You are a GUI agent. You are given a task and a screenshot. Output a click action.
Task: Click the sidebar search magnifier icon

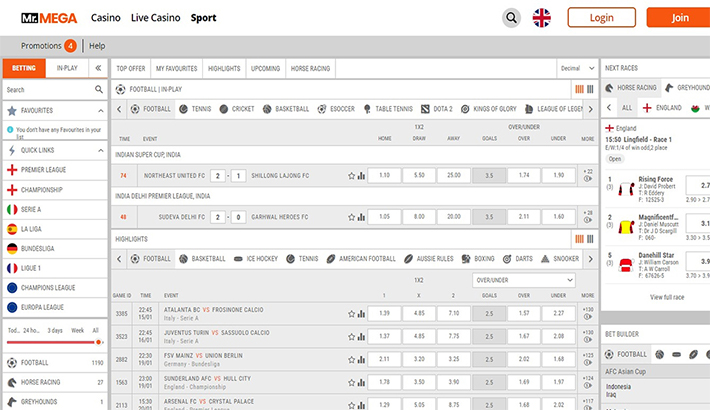tap(99, 89)
